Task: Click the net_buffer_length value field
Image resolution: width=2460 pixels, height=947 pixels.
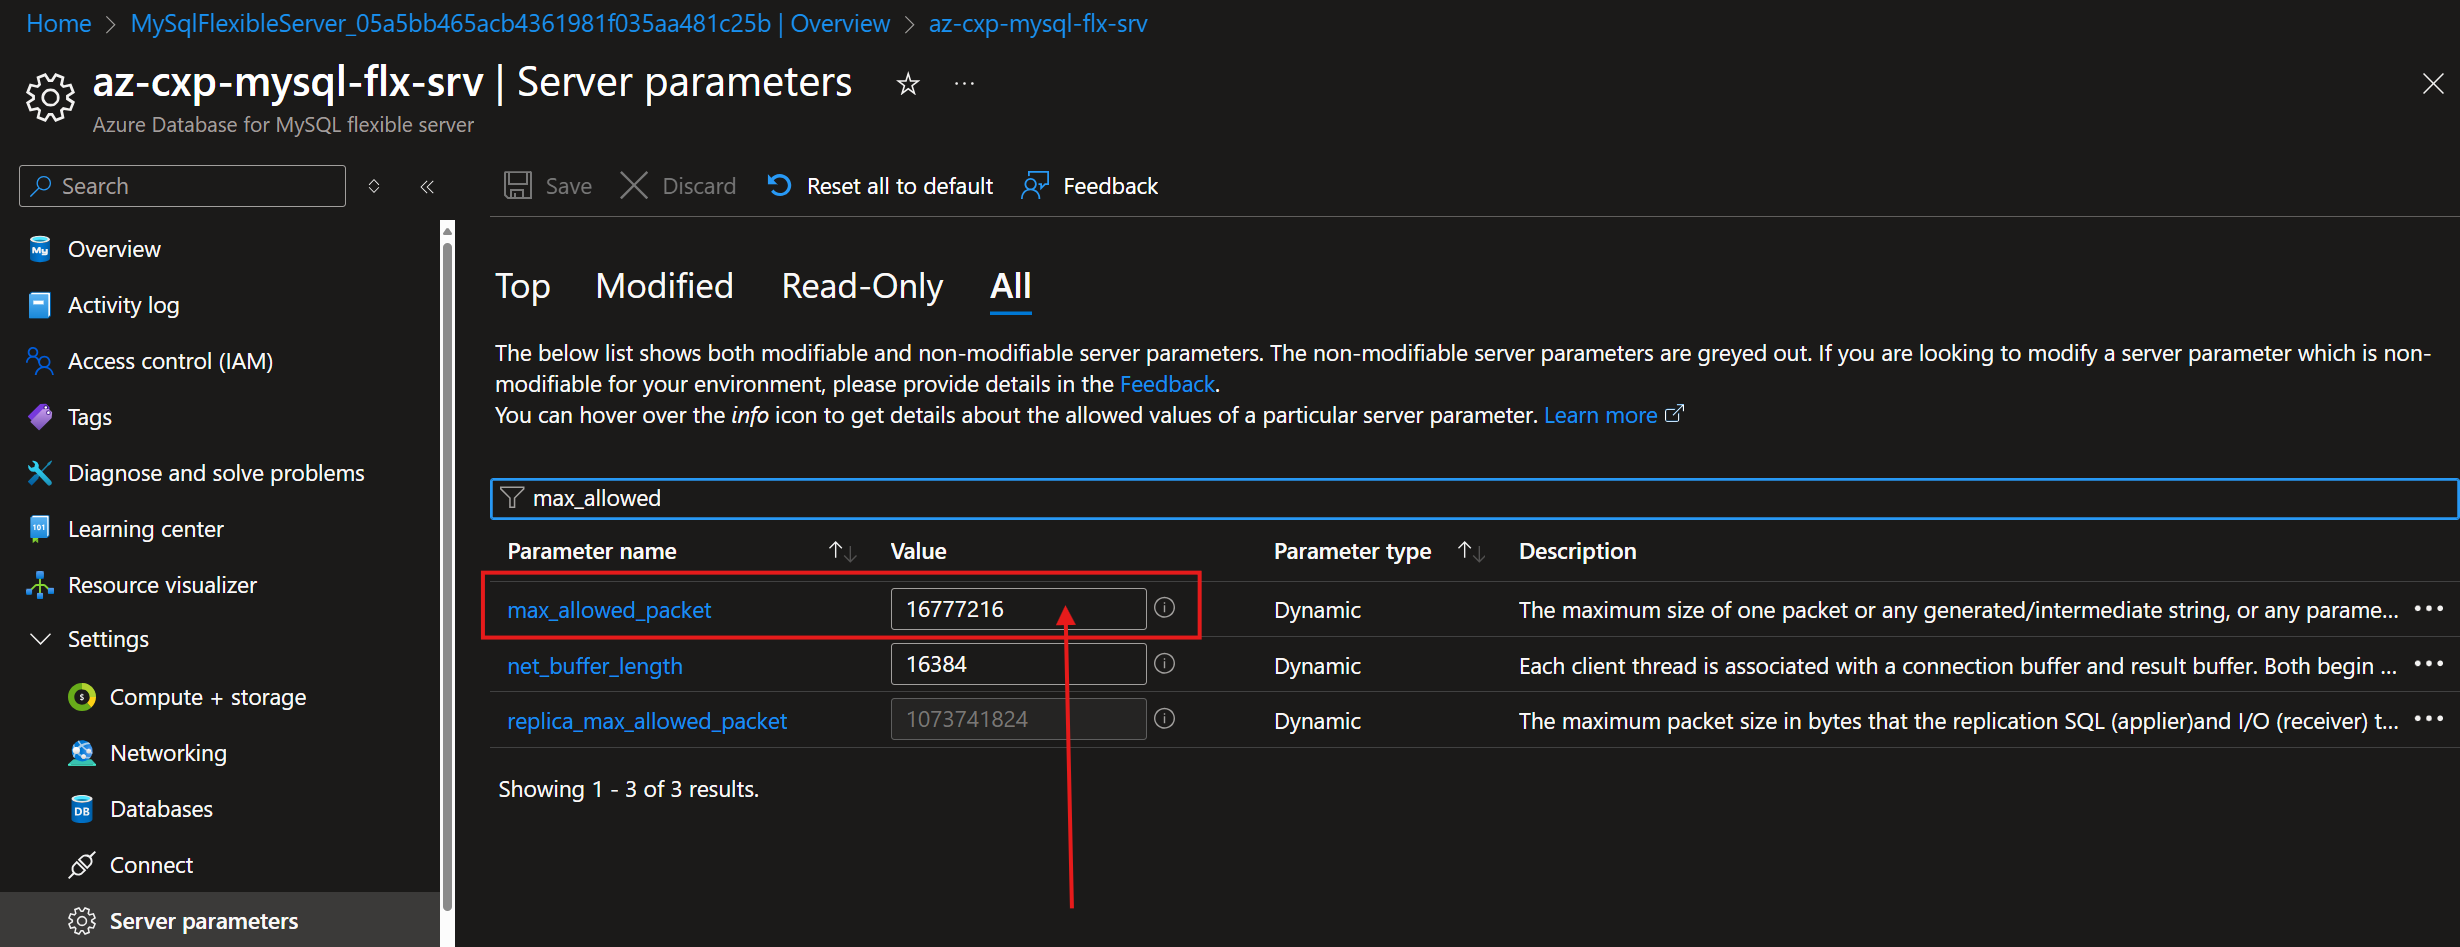Action: pyautogui.click(x=1018, y=664)
